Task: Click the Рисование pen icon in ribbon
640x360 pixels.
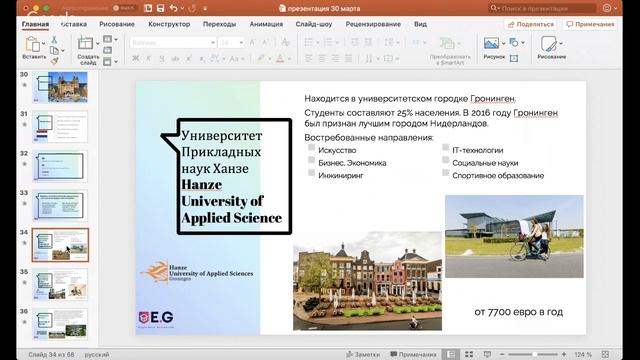Action: pos(549,44)
